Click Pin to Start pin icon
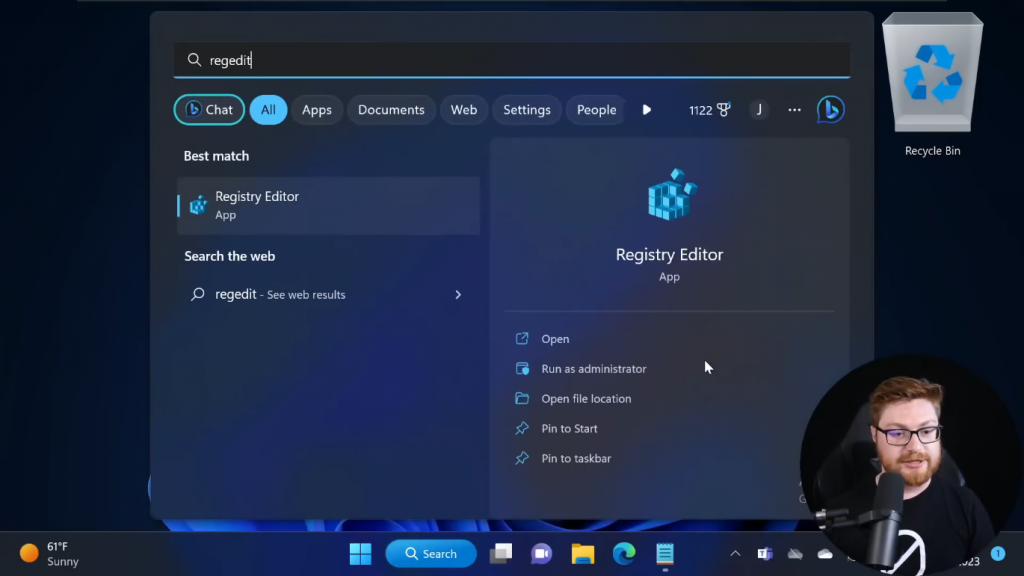The height and width of the screenshot is (576, 1024). pyautogui.click(x=522, y=428)
